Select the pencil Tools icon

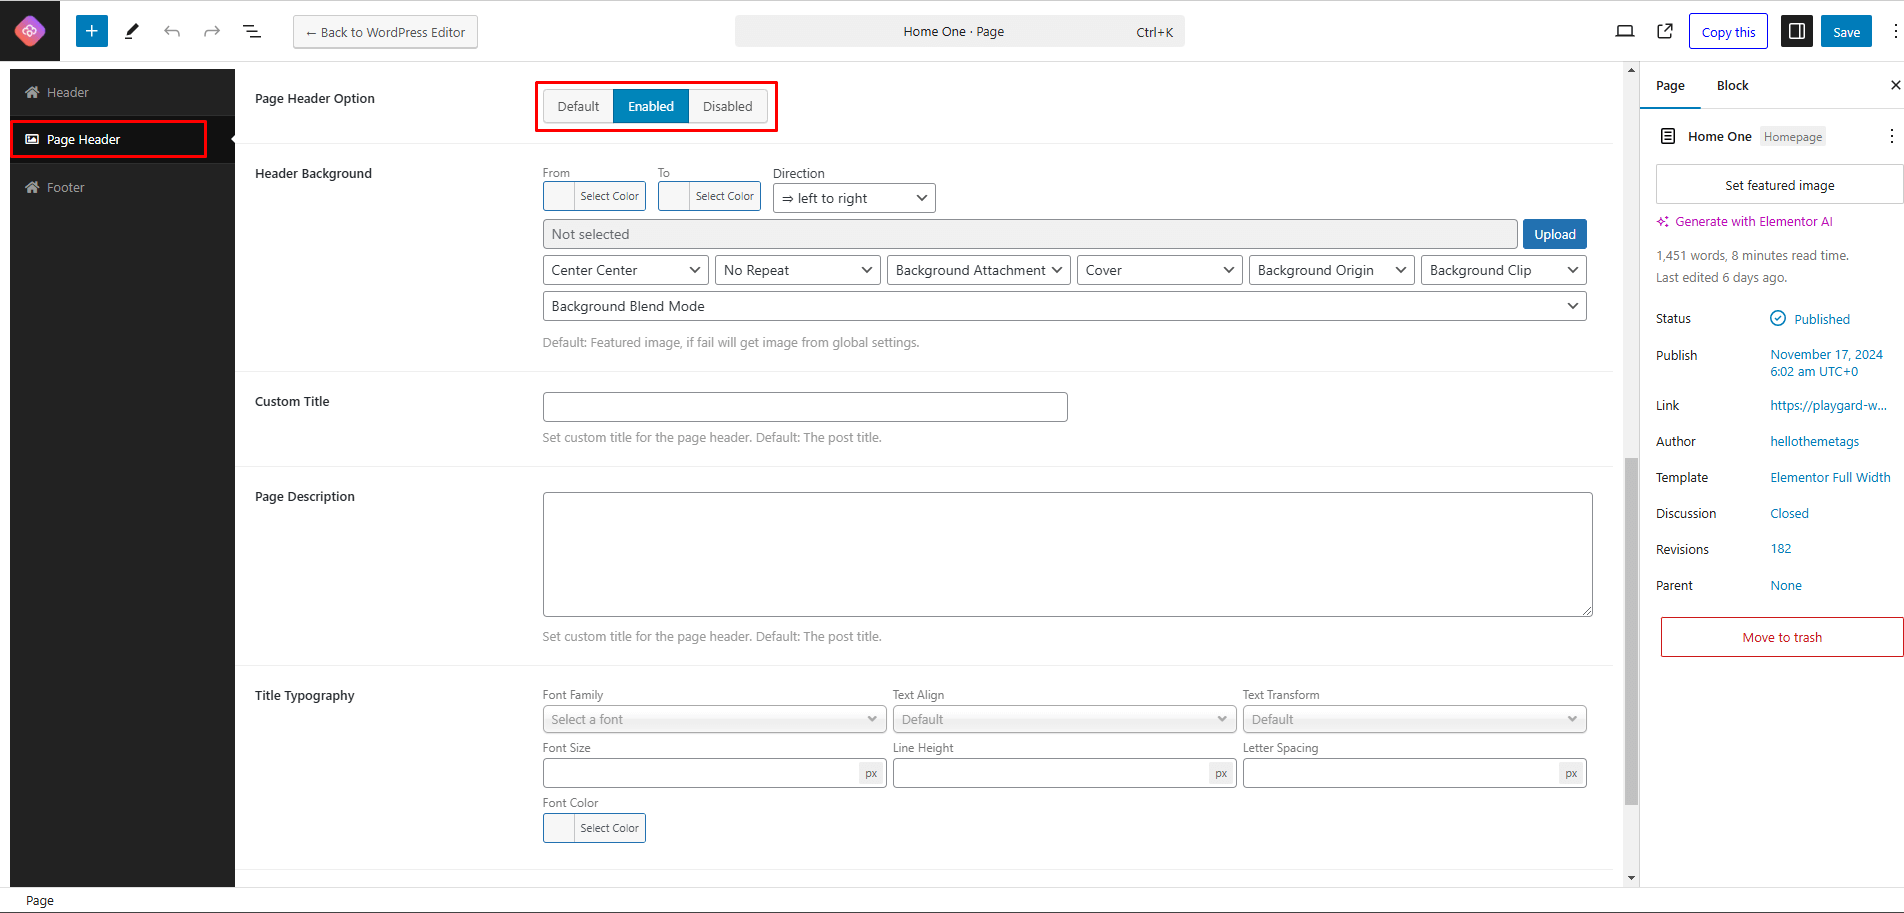132,31
